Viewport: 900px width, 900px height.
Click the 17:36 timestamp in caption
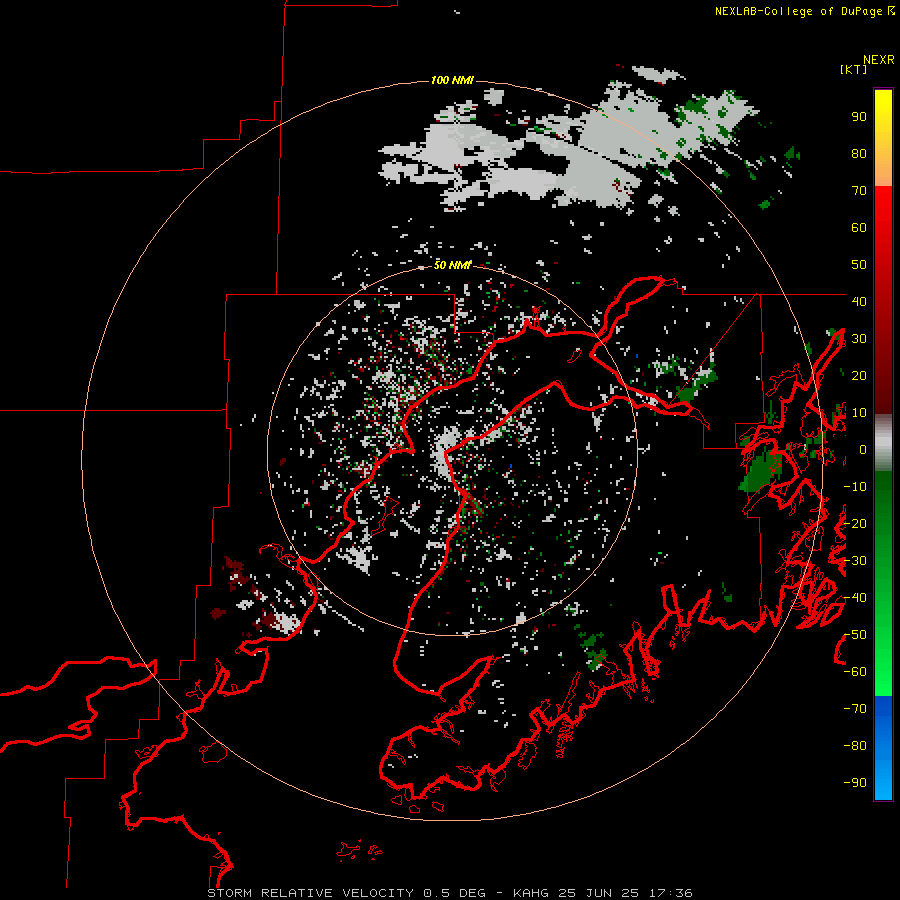point(670,893)
